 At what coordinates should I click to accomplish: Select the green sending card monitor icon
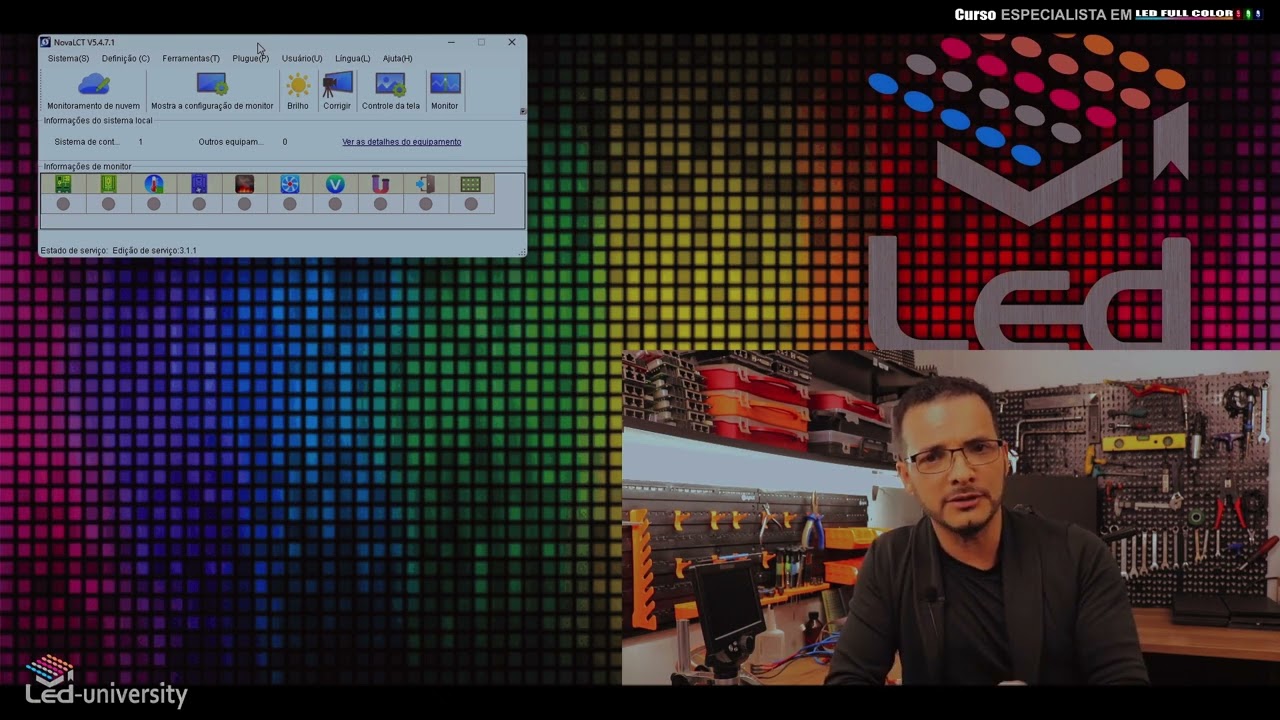tap(63, 184)
